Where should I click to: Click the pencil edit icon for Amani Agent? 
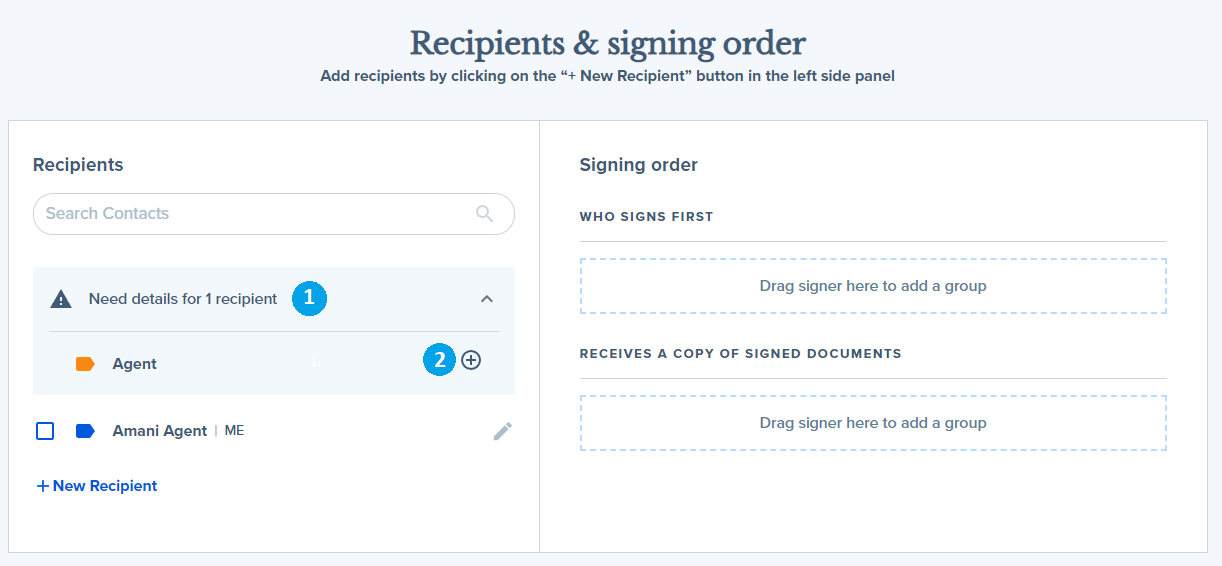(503, 431)
